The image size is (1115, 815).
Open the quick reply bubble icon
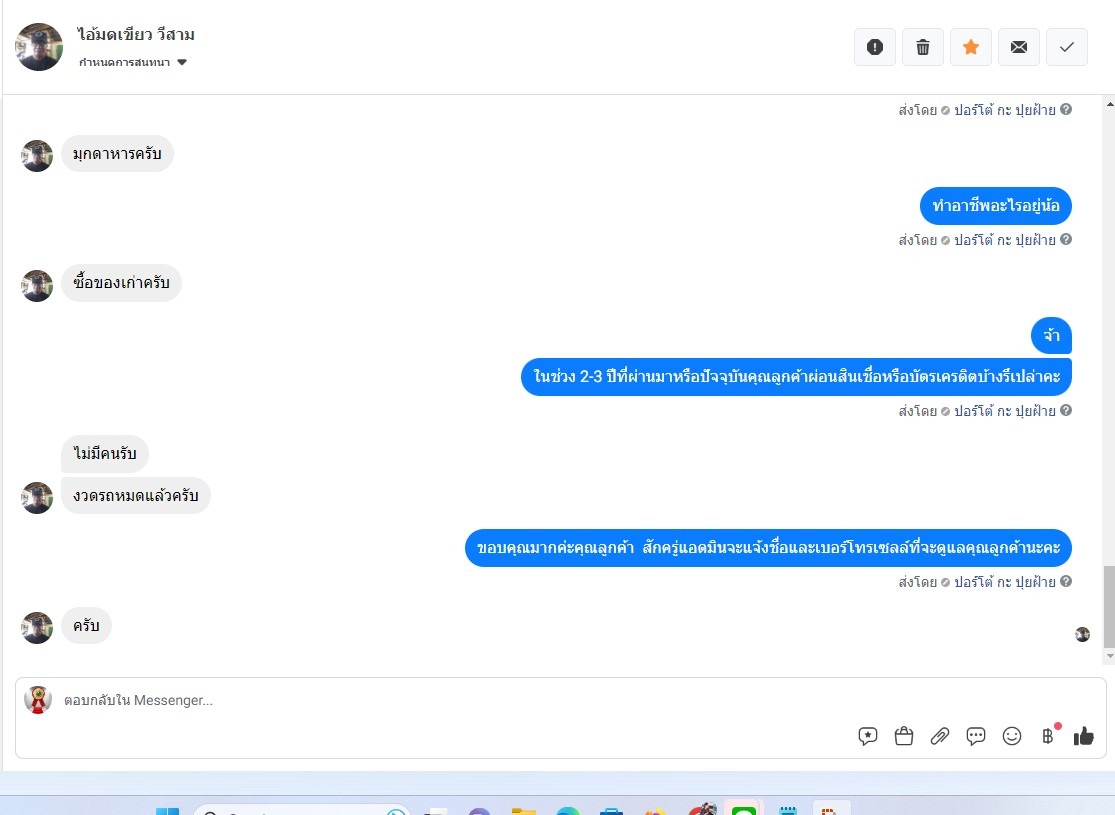pos(976,736)
